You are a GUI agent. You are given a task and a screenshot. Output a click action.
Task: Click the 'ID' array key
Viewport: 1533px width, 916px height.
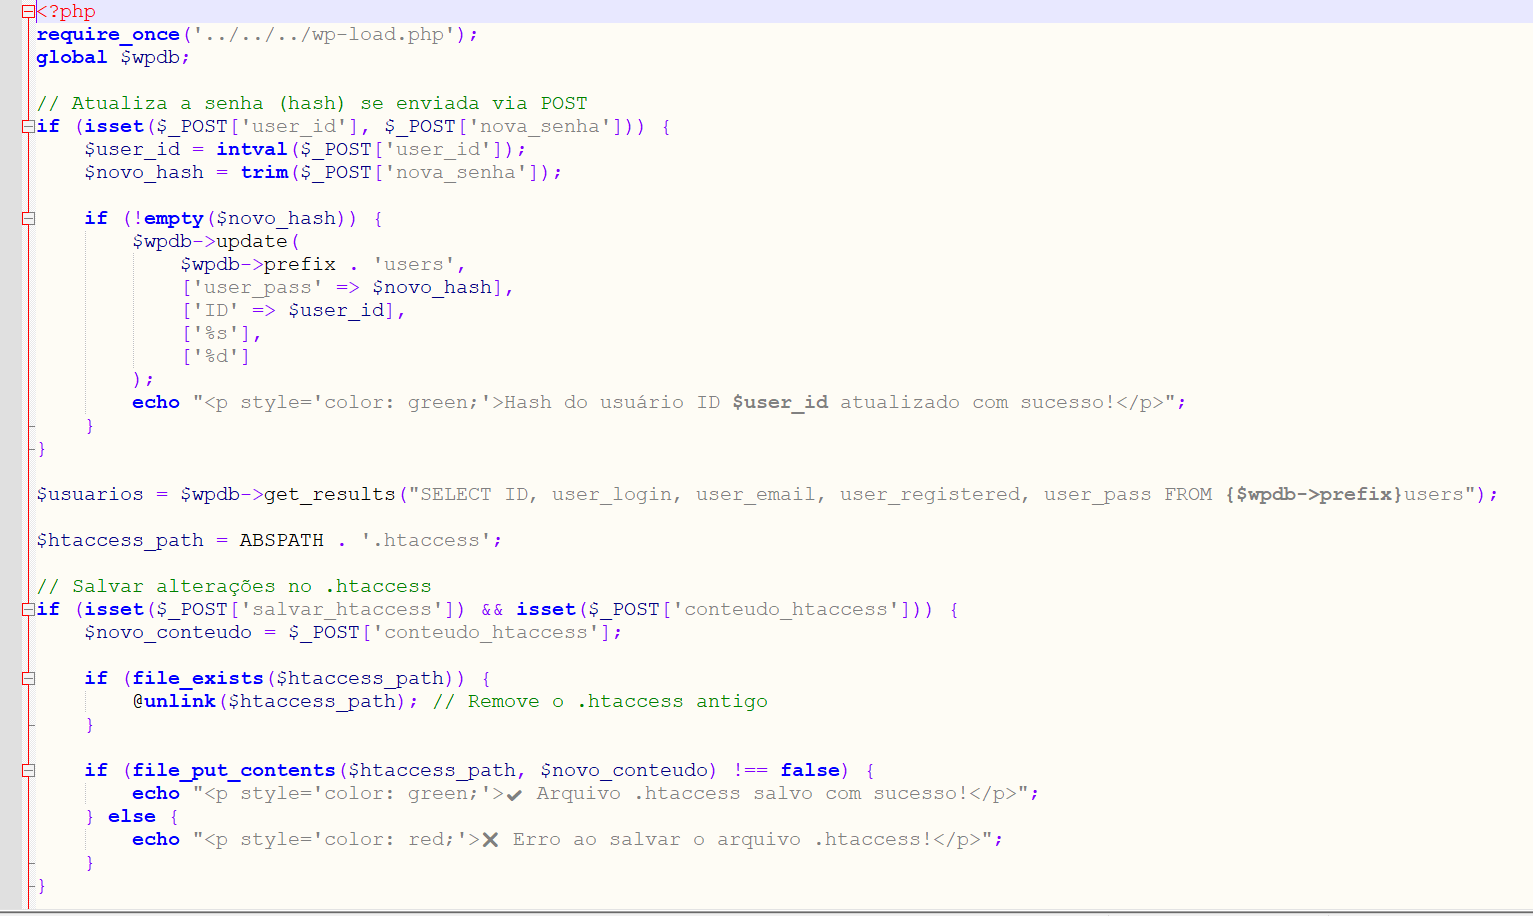[x=216, y=311]
